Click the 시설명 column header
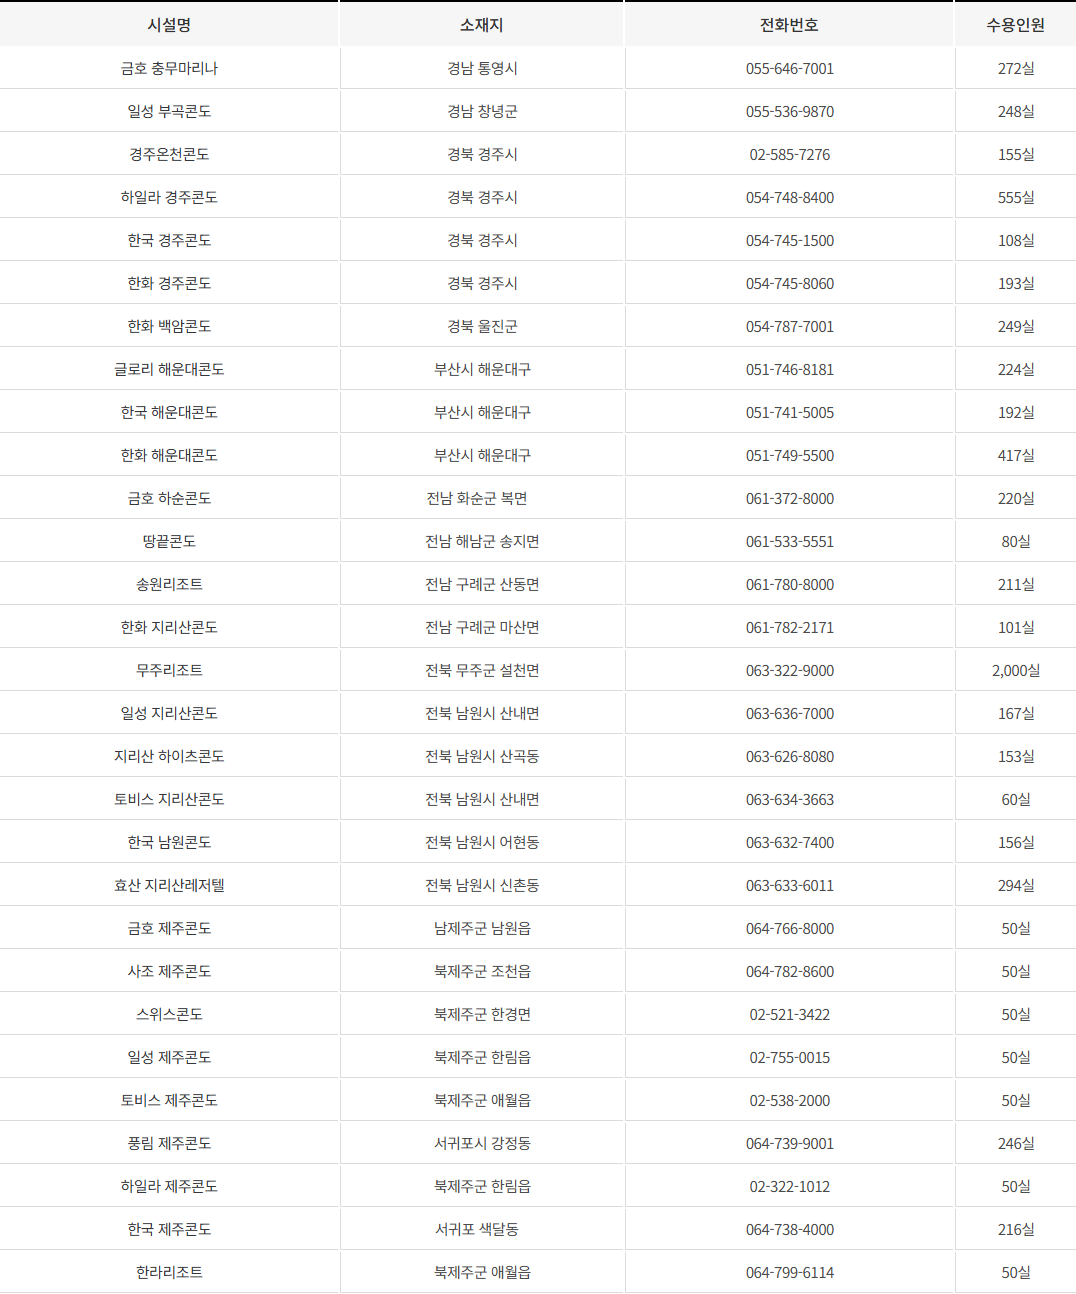The width and height of the screenshot is (1076, 1294). 169,25
